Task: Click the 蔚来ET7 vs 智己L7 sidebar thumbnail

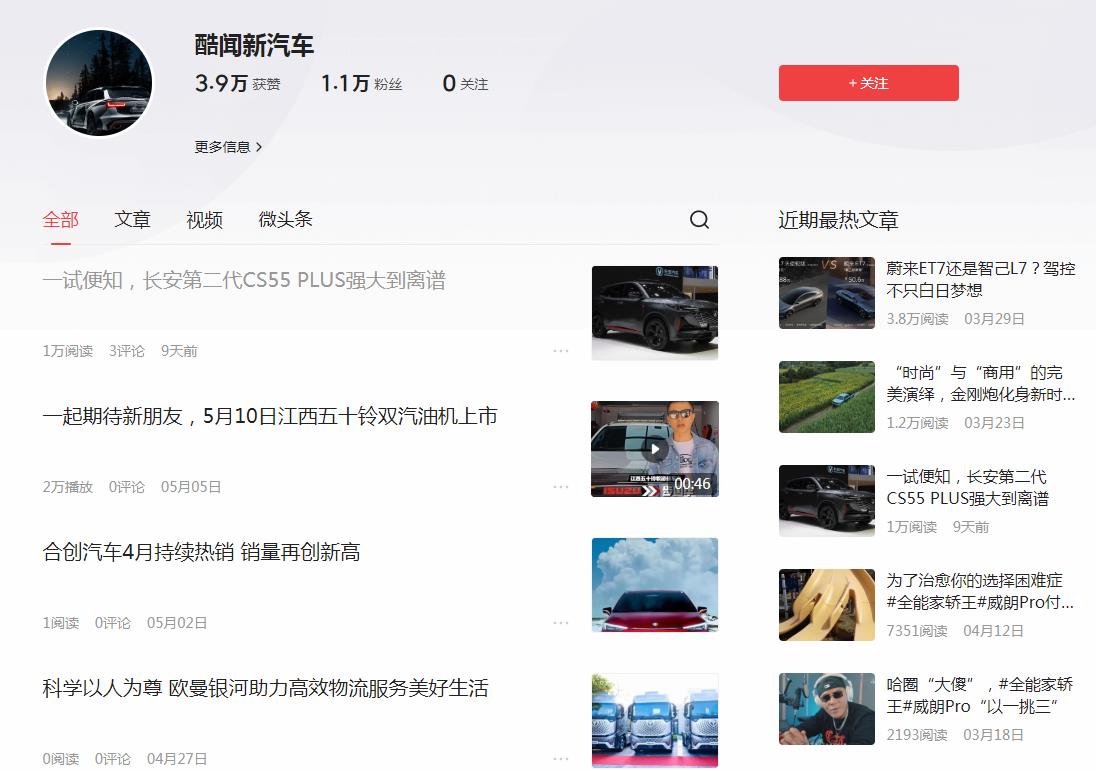Action: [x=827, y=293]
